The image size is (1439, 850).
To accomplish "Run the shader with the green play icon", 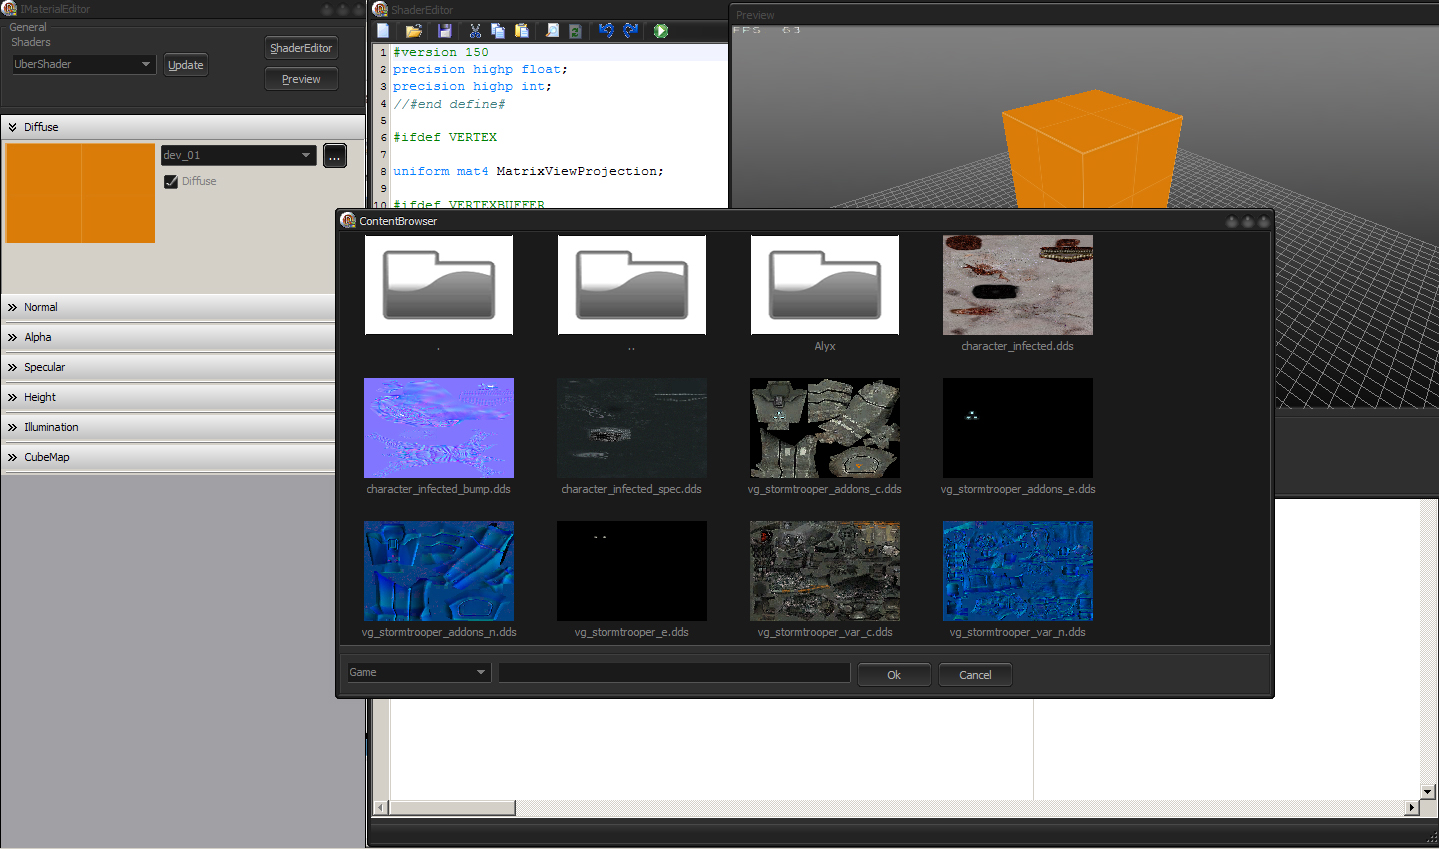I will click(661, 31).
